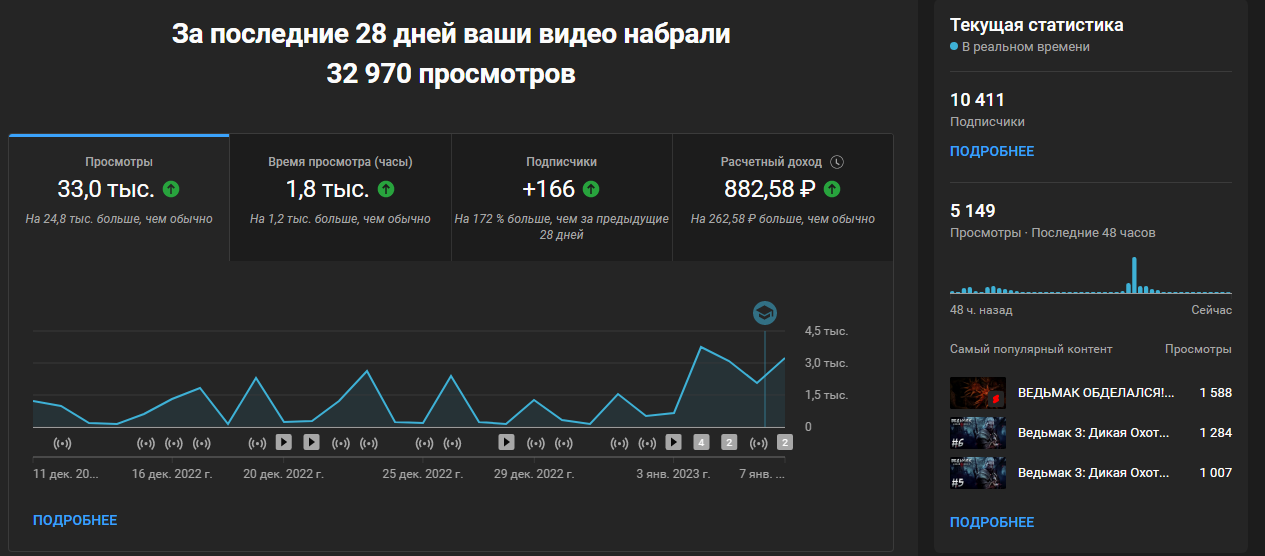Image resolution: width=1265 pixels, height=556 pixels.
Task: Click the video icon near 29 дек. 2022
Action: click(507, 442)
